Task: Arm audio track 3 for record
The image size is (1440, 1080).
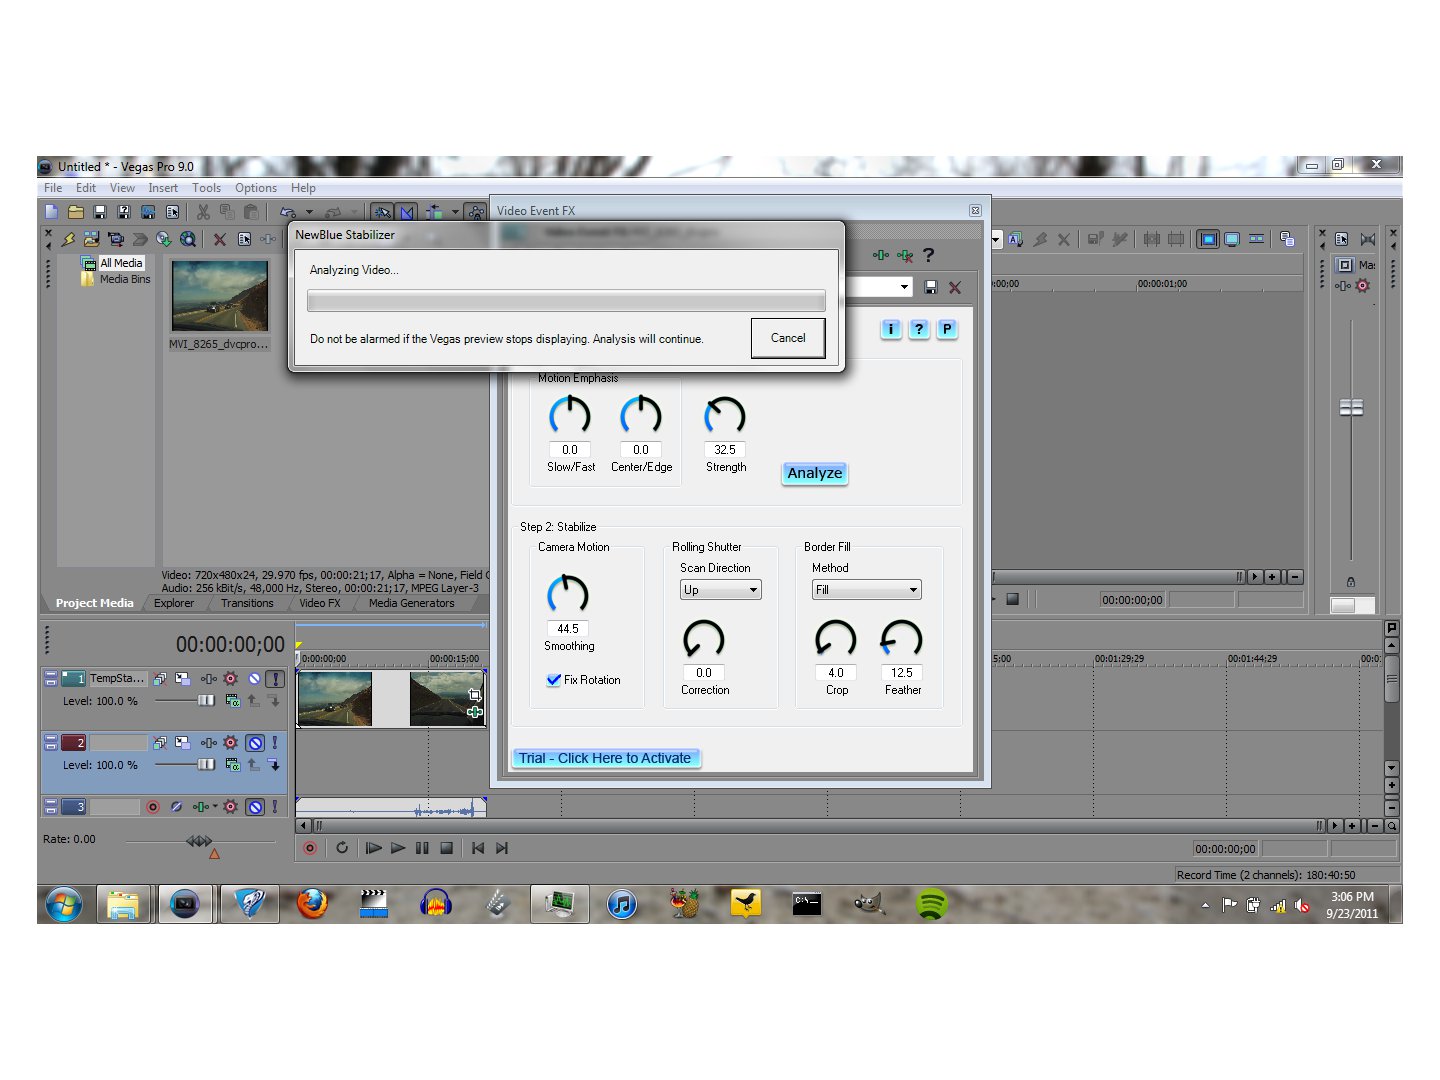Action: pyautogui.click(x=153, y=807)
